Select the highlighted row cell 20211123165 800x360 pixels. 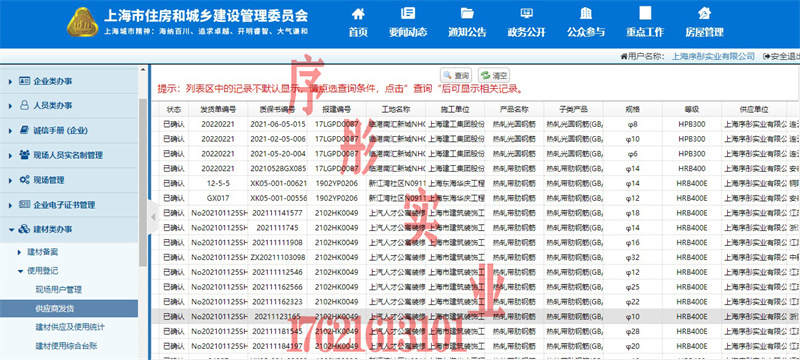pos(278,316)
